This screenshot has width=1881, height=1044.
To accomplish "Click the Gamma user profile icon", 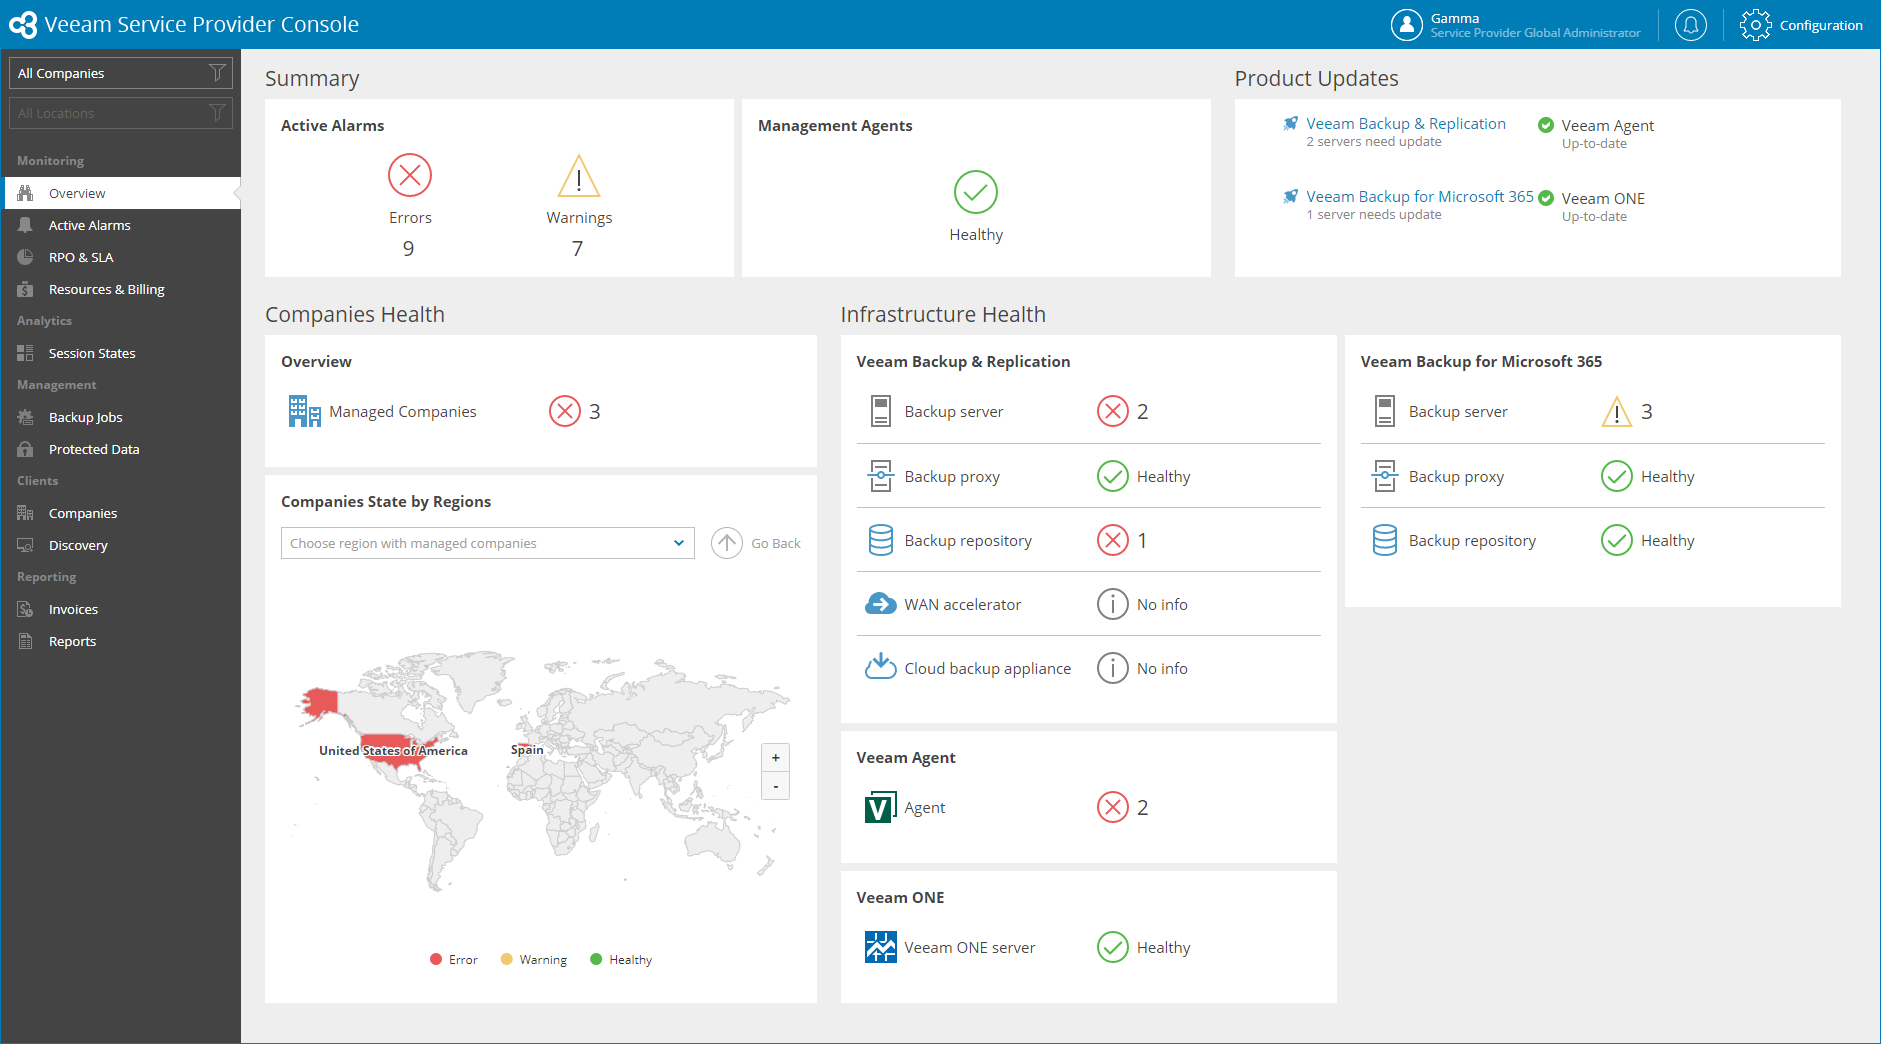I will click(1406, 25).
